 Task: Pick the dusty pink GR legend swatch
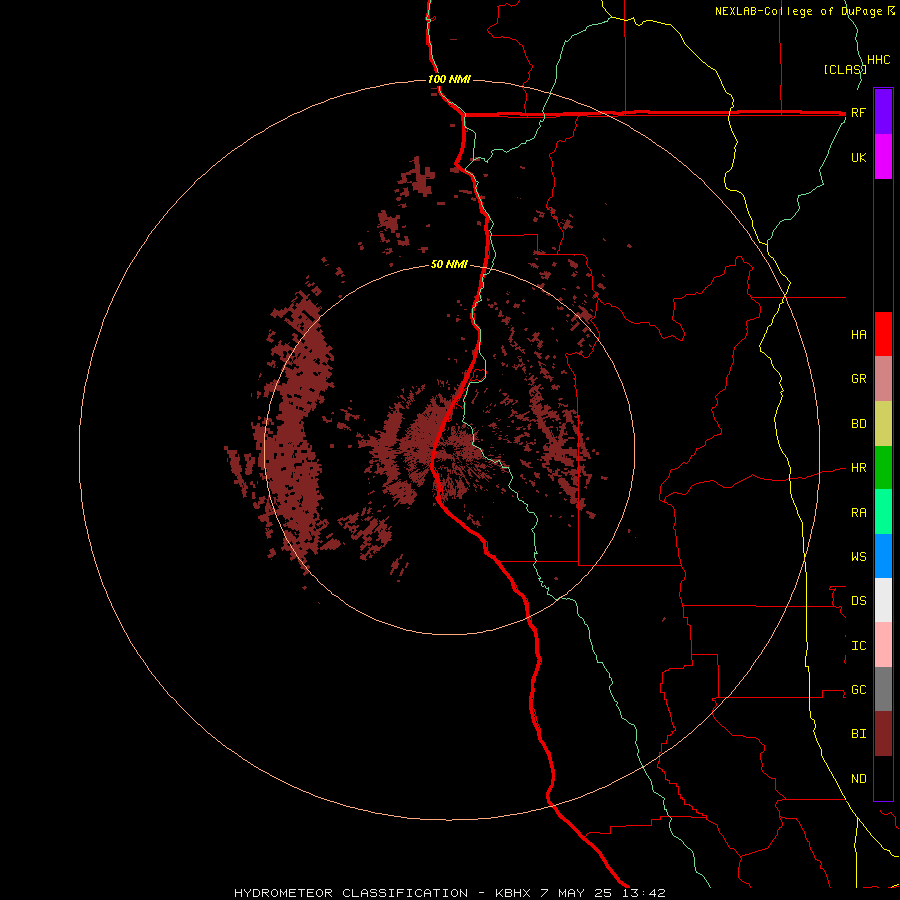tap(883, 379)
